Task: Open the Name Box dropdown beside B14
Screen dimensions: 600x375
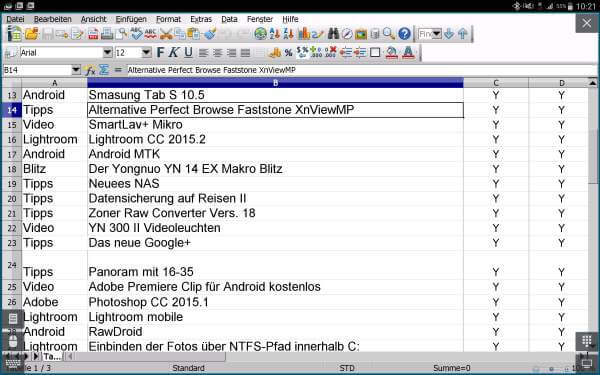Action: (x=76, y=70)
